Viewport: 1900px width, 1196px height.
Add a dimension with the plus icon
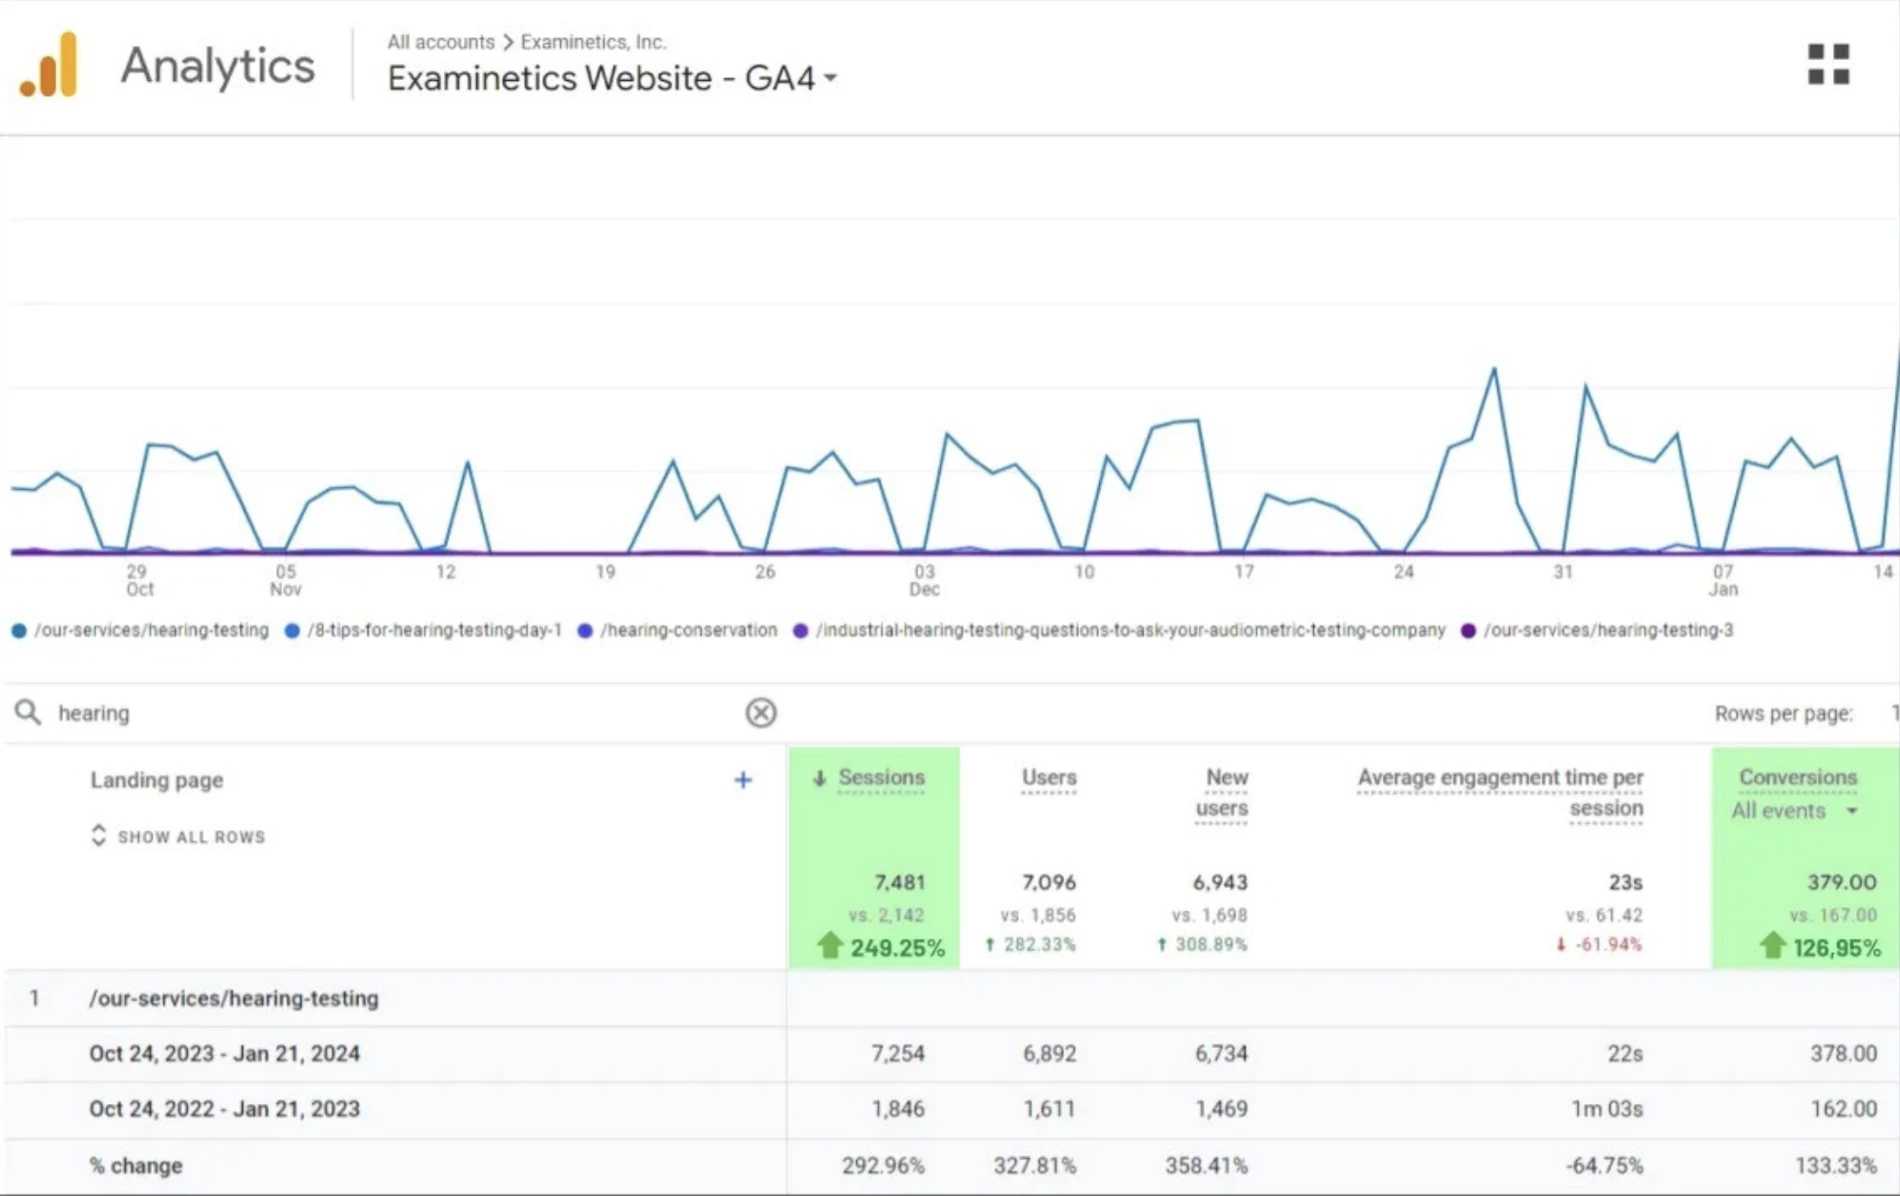pos(743,780)
